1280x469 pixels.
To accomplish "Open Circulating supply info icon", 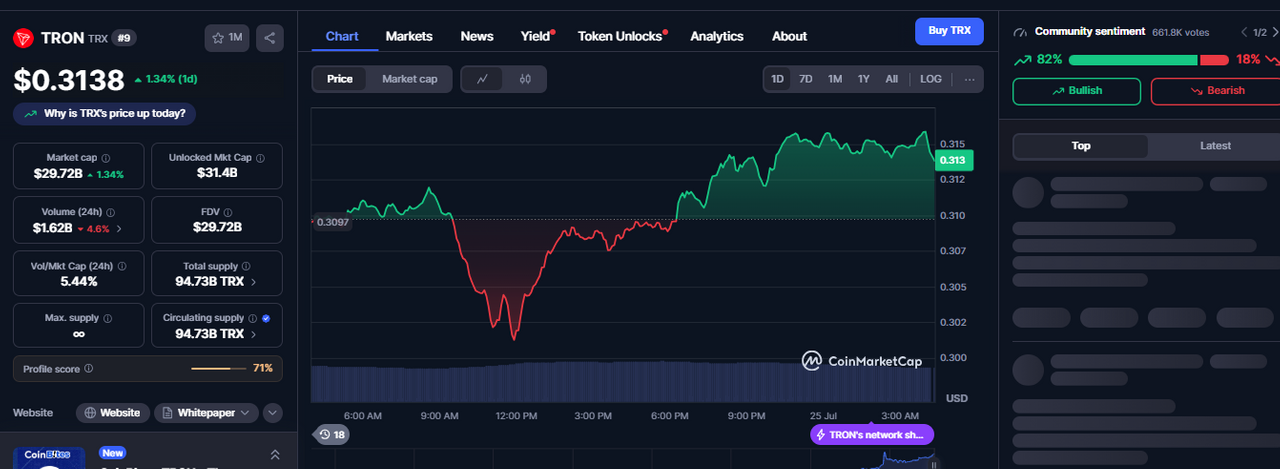I will (x=253, y=318).
